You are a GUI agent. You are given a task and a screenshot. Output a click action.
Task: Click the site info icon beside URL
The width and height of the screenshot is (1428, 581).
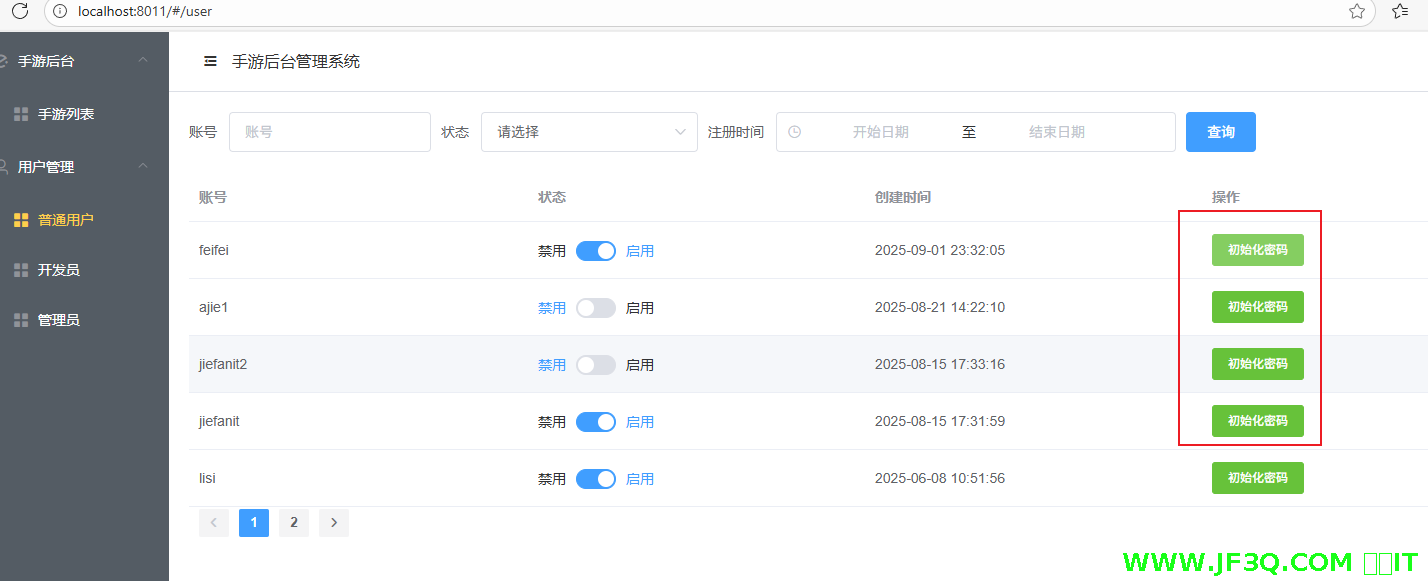60,11
